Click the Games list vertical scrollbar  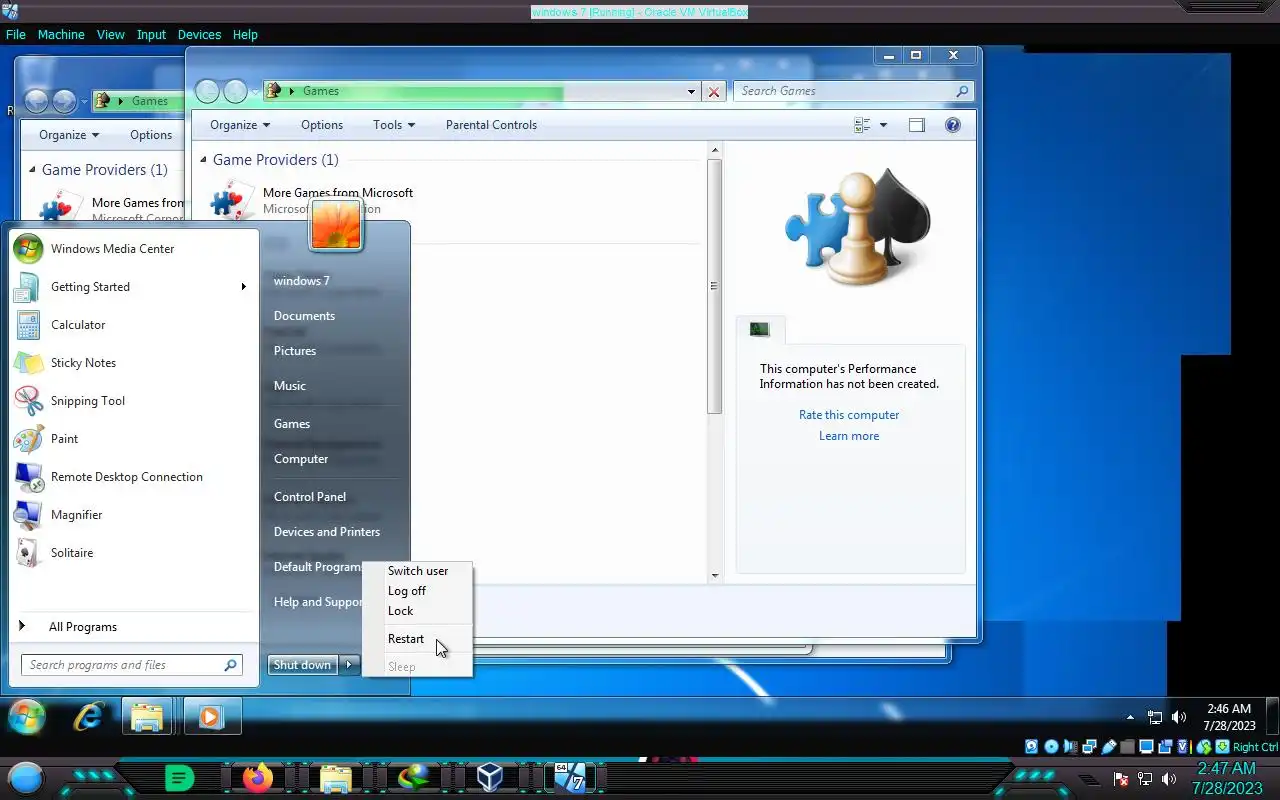click(x=714, y=287)
